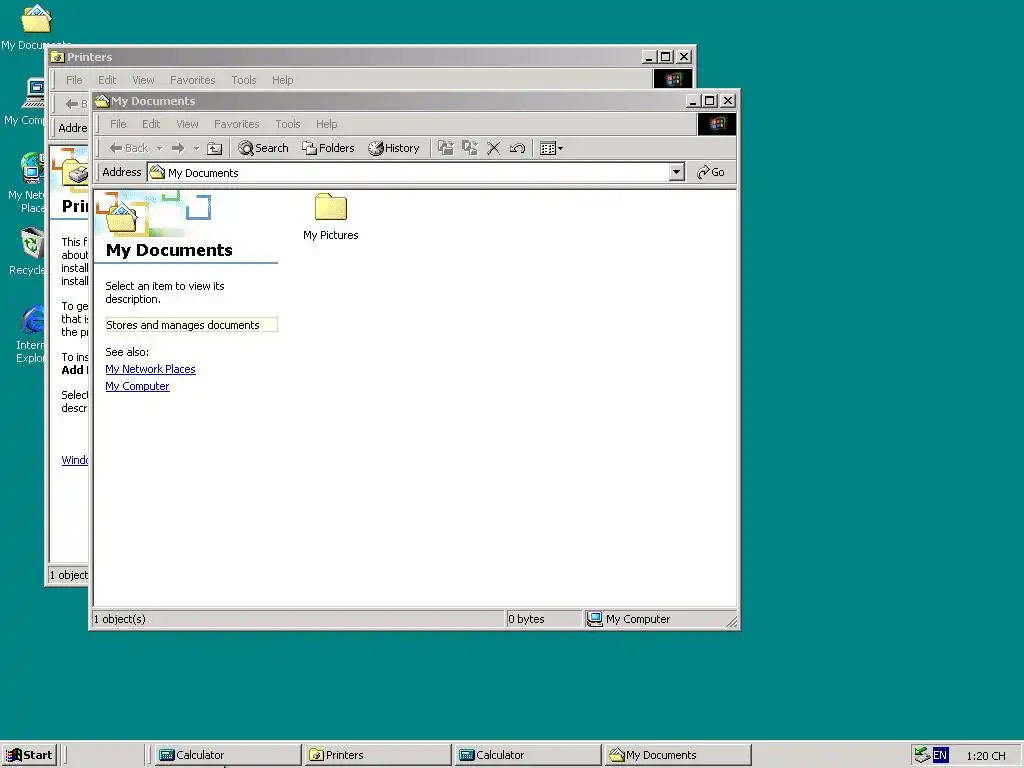Open the Back history dropdown arrow
1024x768 pixels.
point(159,149)
